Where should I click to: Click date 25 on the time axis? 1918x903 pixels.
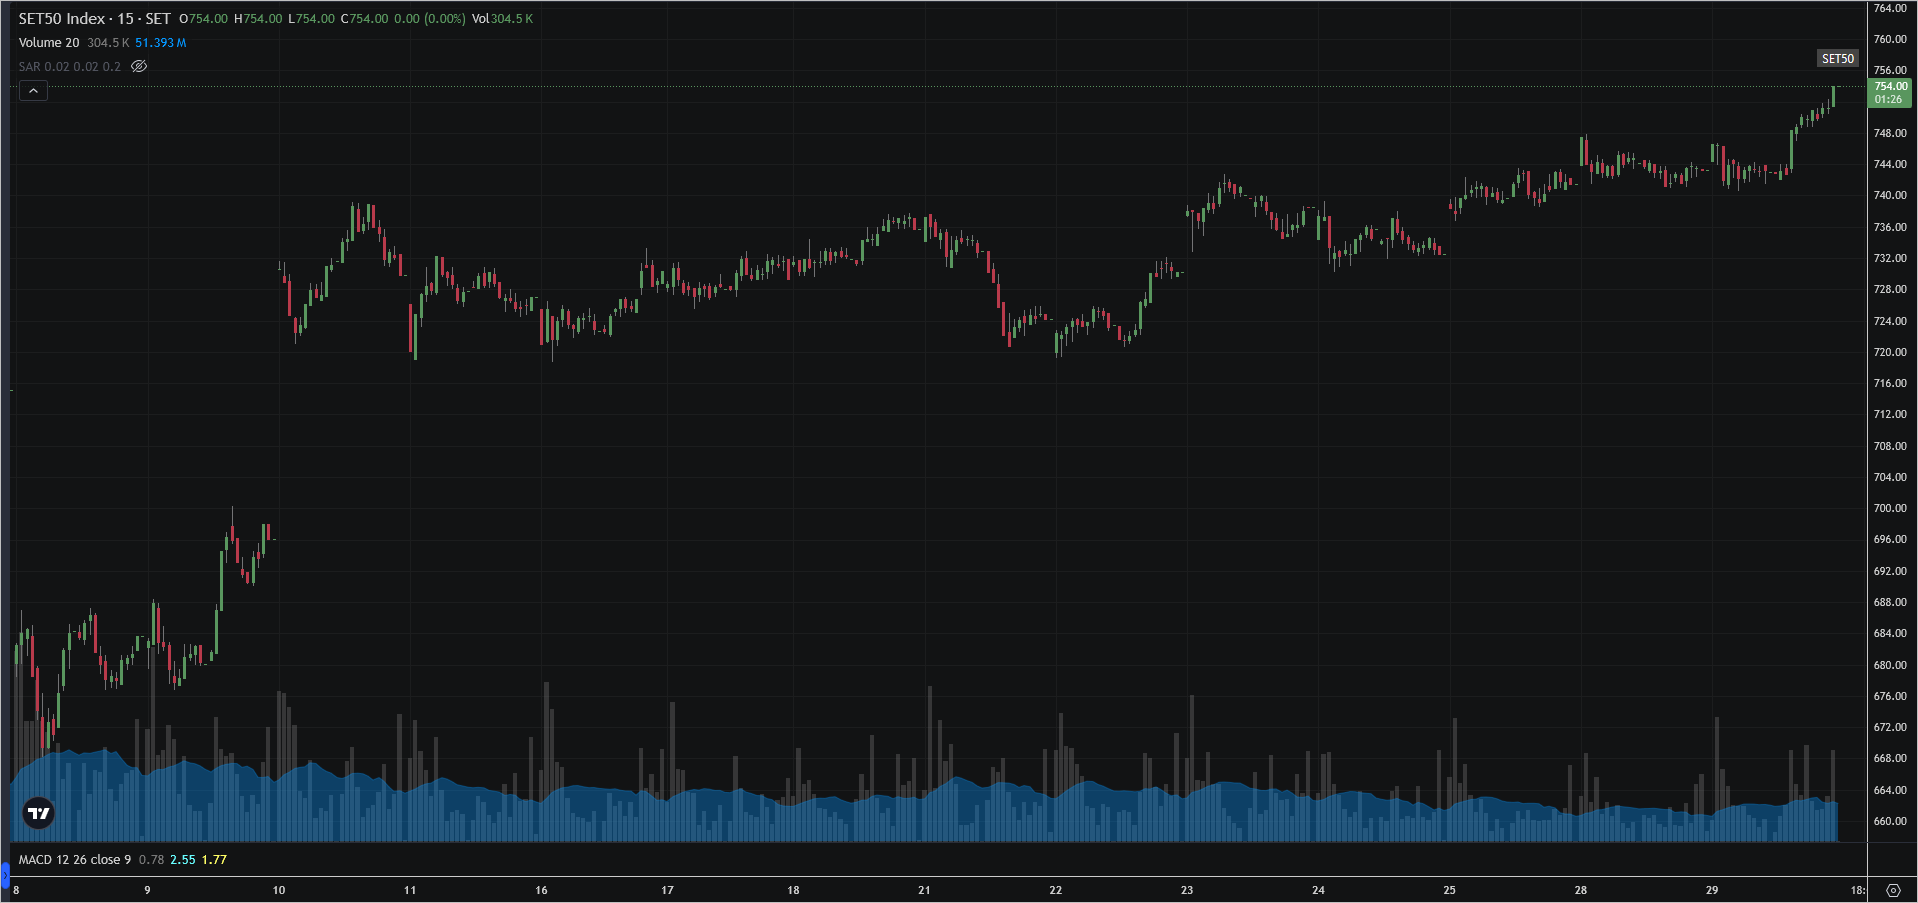coord(1449,890)
